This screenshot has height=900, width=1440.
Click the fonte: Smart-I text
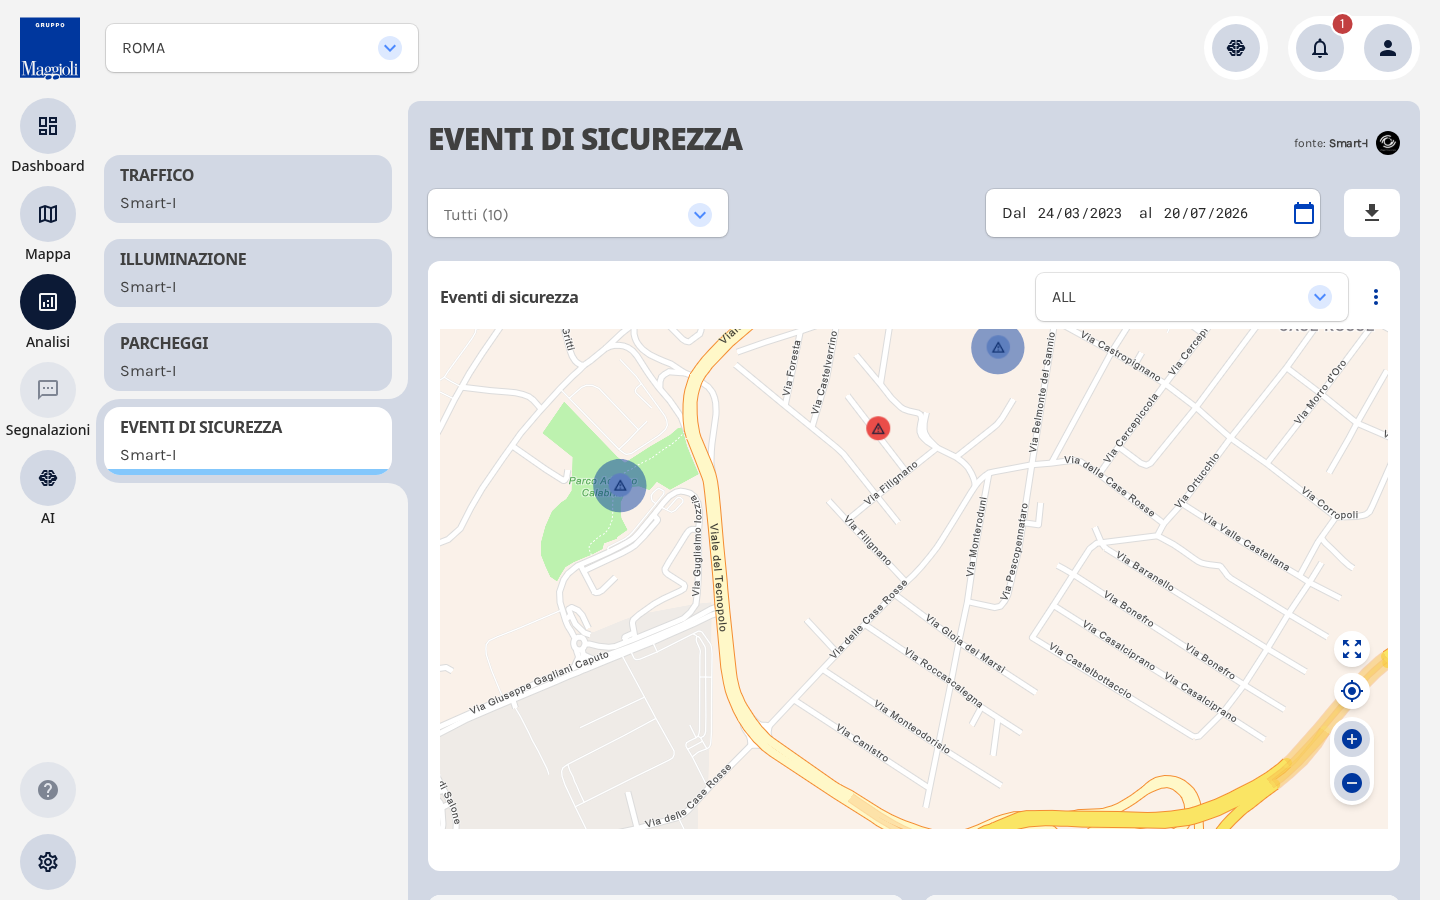pyautogui.click(x=1331, y=143)
